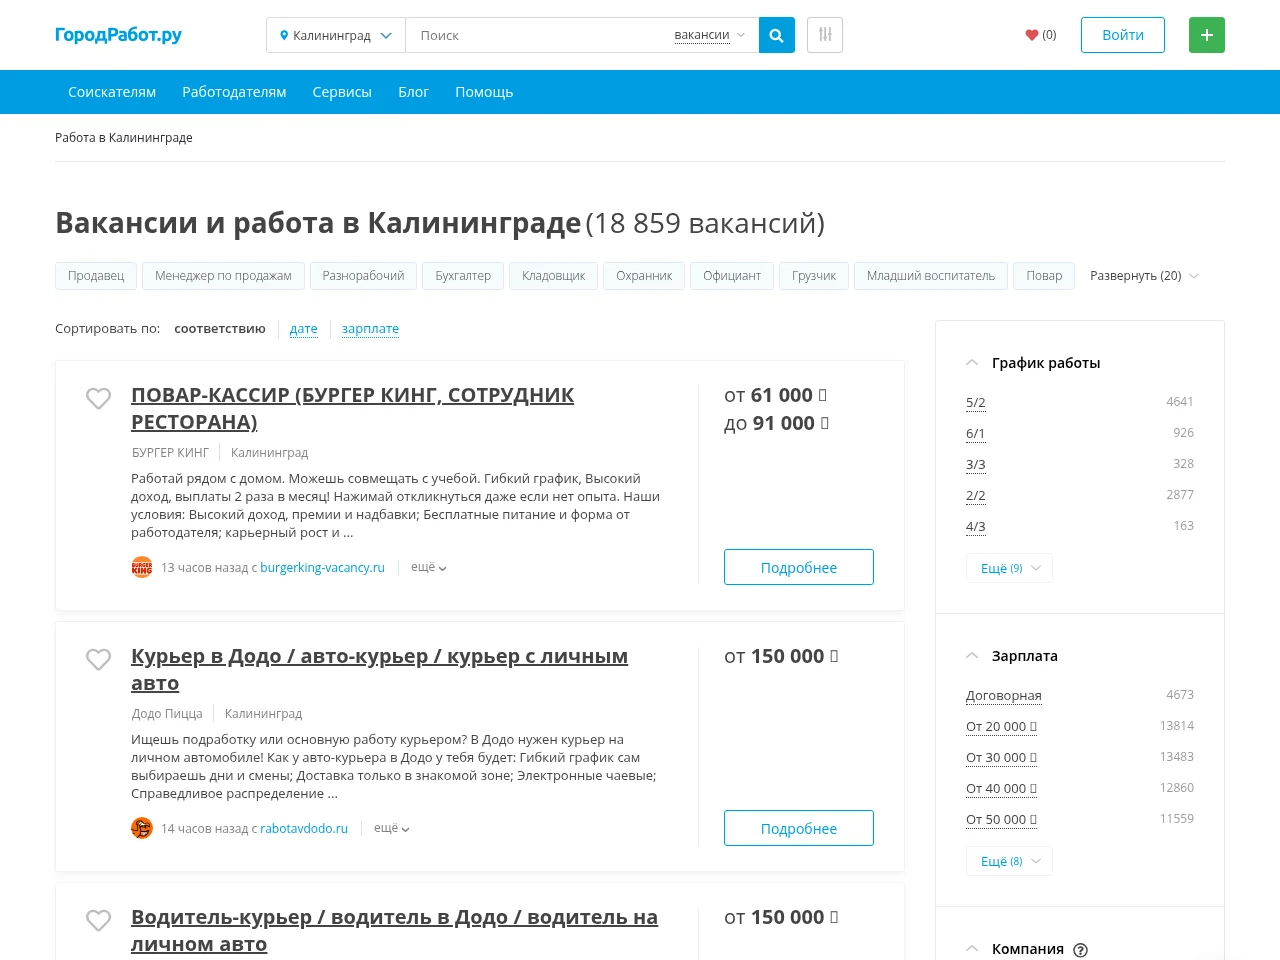Click Работа в Калининграде breadcrumb
This screenshot has width=1280, height=960.
coord(124,138)
